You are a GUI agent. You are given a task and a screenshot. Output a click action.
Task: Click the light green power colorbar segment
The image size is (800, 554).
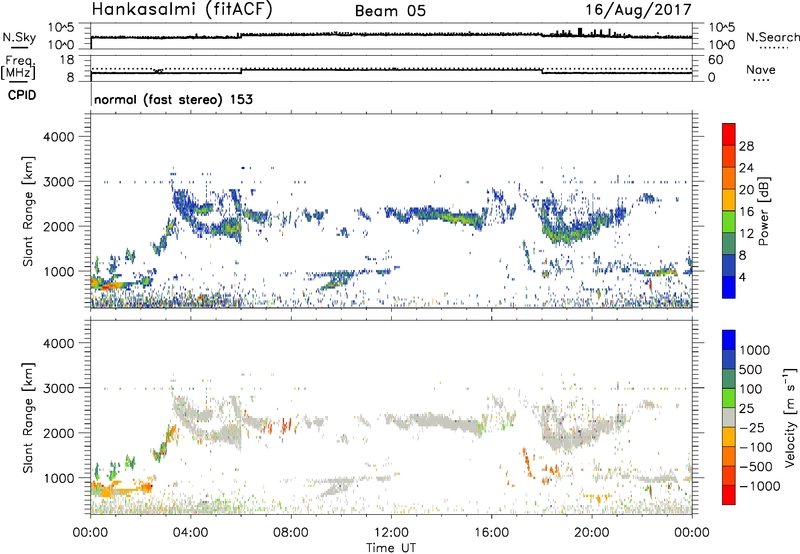(729, 221)
